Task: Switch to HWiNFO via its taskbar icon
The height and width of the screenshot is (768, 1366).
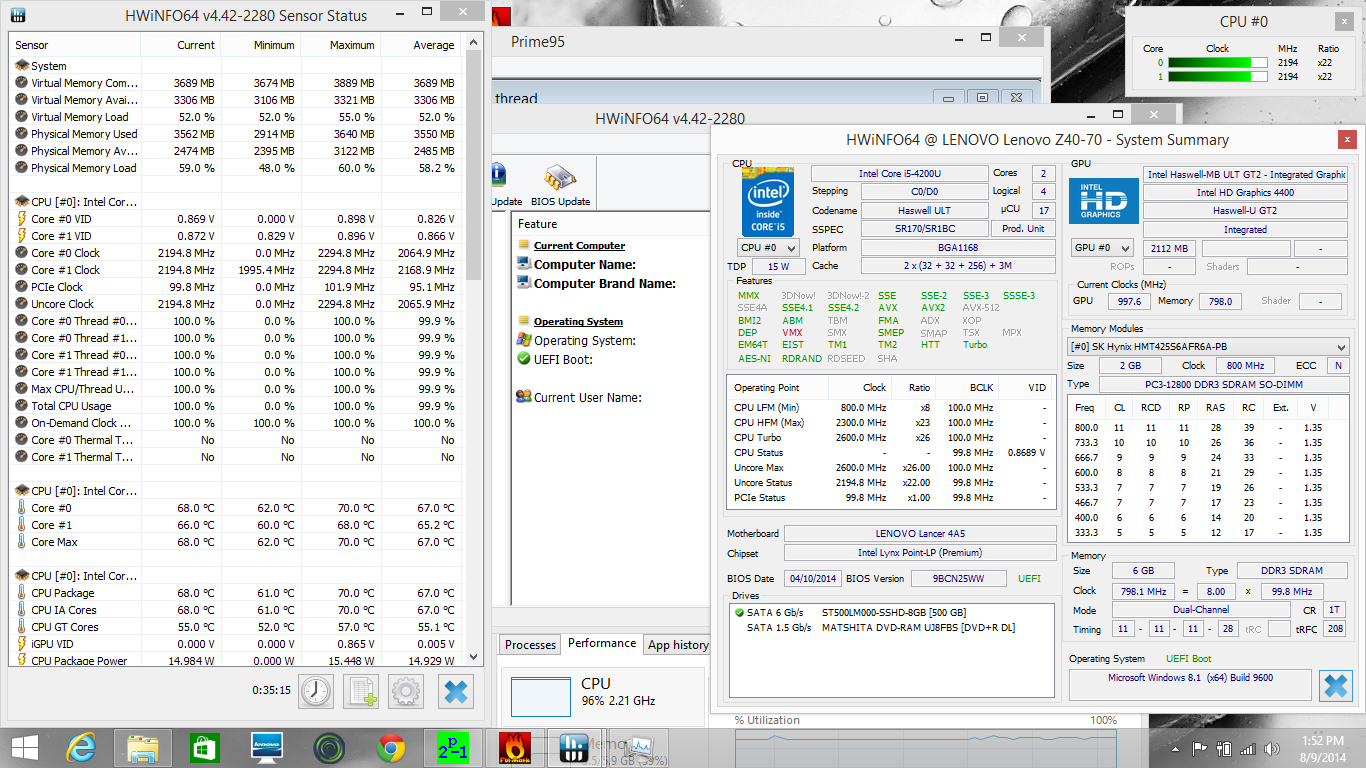Action: pyautogui.click(x=574, y=747)
